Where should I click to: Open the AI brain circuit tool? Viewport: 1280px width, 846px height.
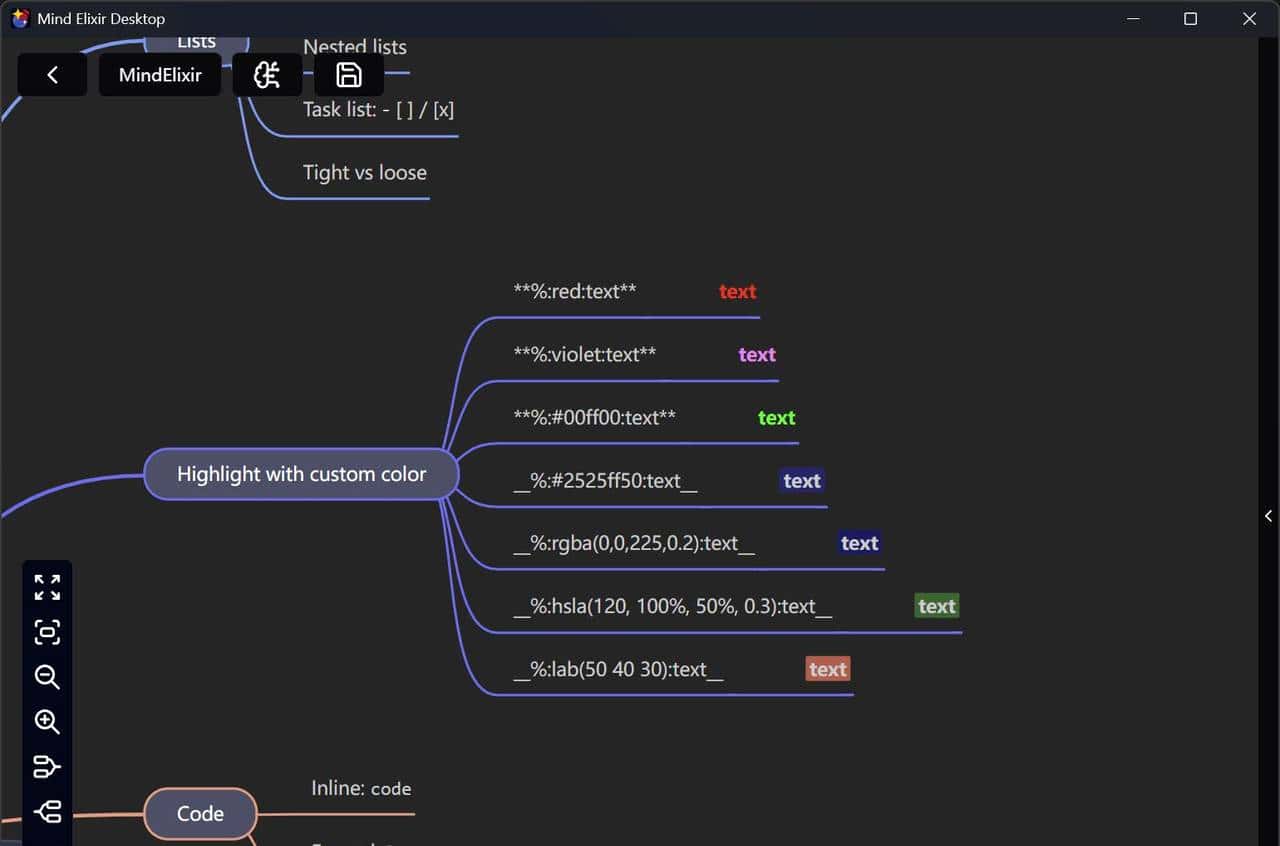tap(267, 75)
